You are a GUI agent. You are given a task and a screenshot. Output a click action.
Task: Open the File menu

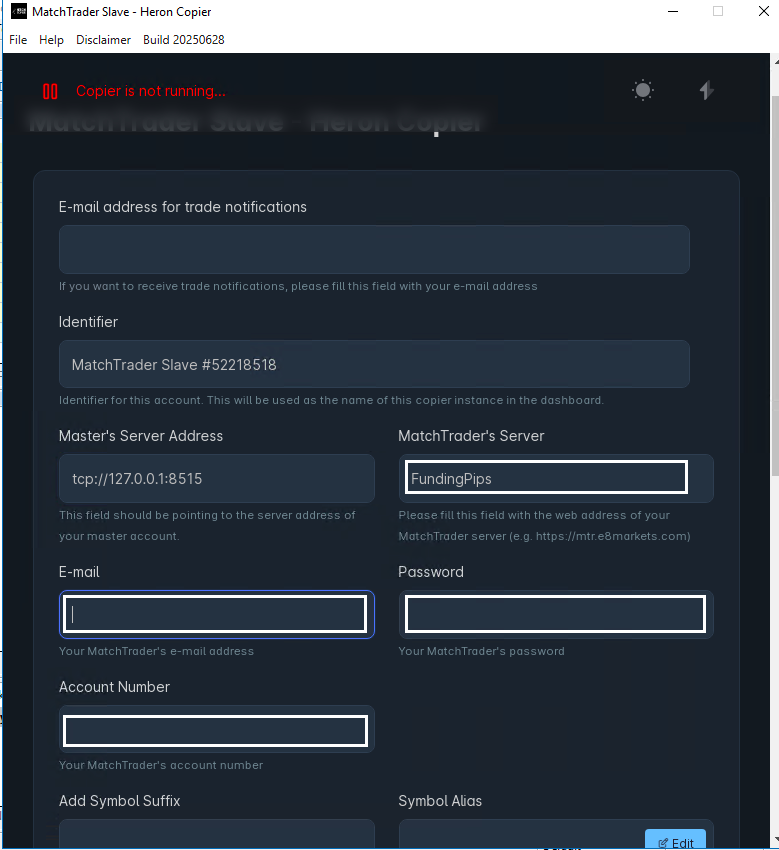[x=18, y=40]
